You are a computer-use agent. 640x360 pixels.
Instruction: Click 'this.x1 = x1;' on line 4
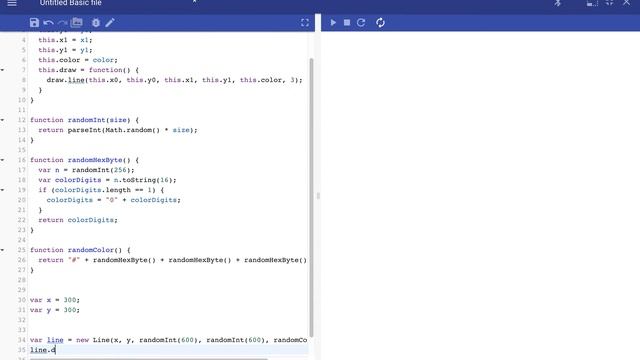pos(65,40)
